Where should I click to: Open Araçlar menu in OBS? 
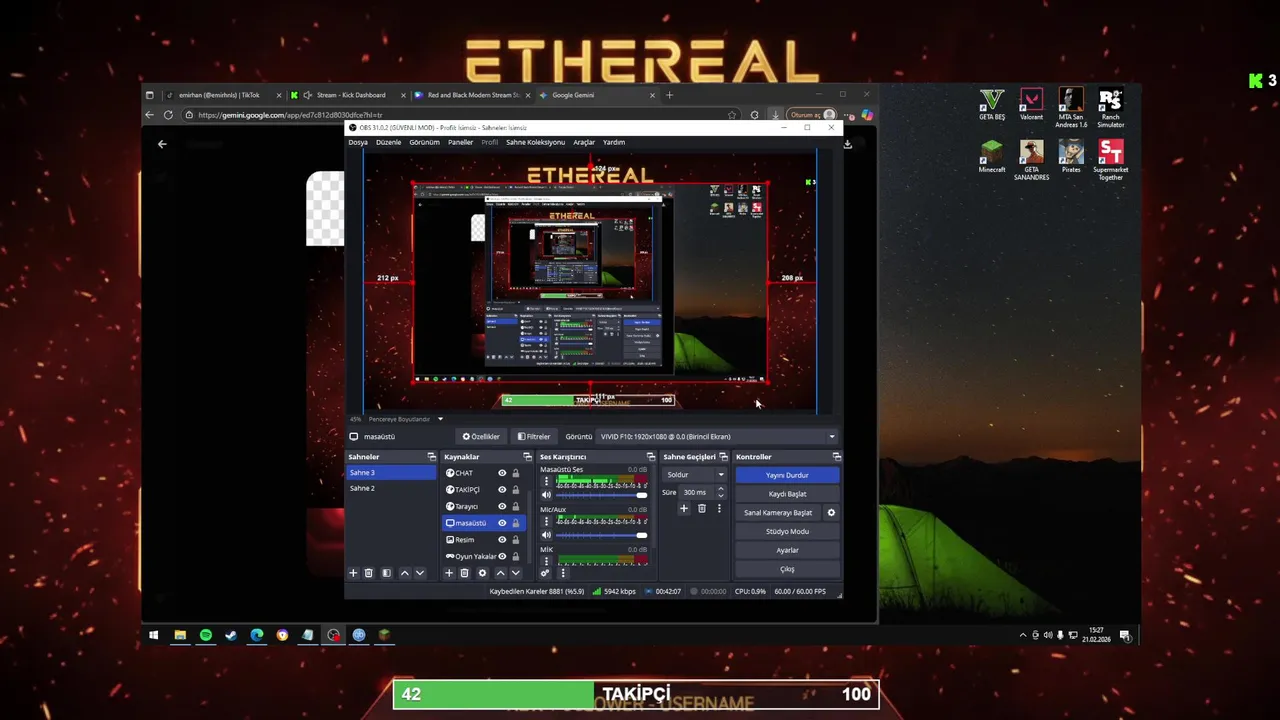point(584,142)
